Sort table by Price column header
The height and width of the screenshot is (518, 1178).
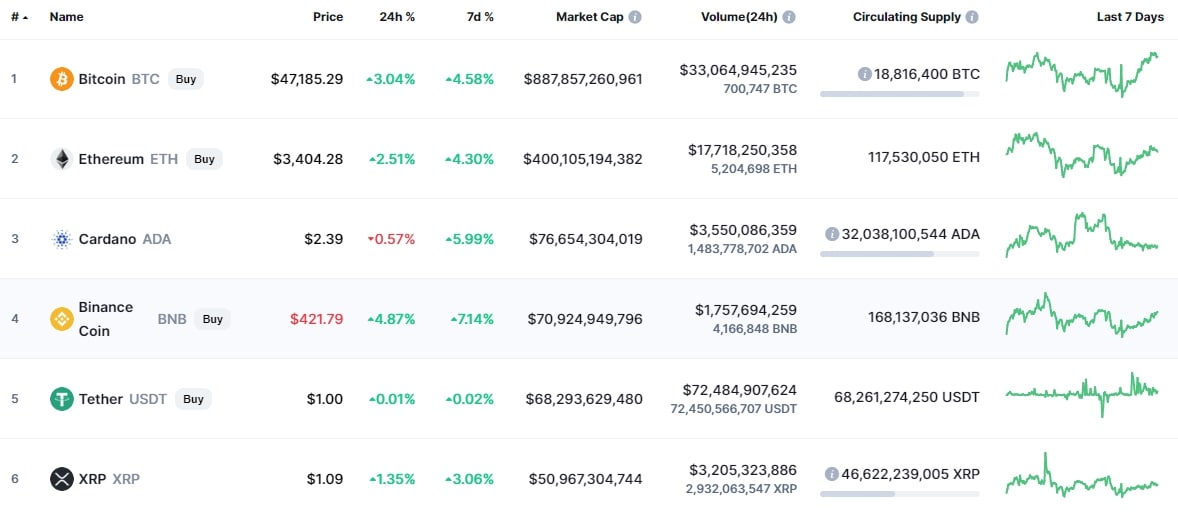tap(328, 17)
